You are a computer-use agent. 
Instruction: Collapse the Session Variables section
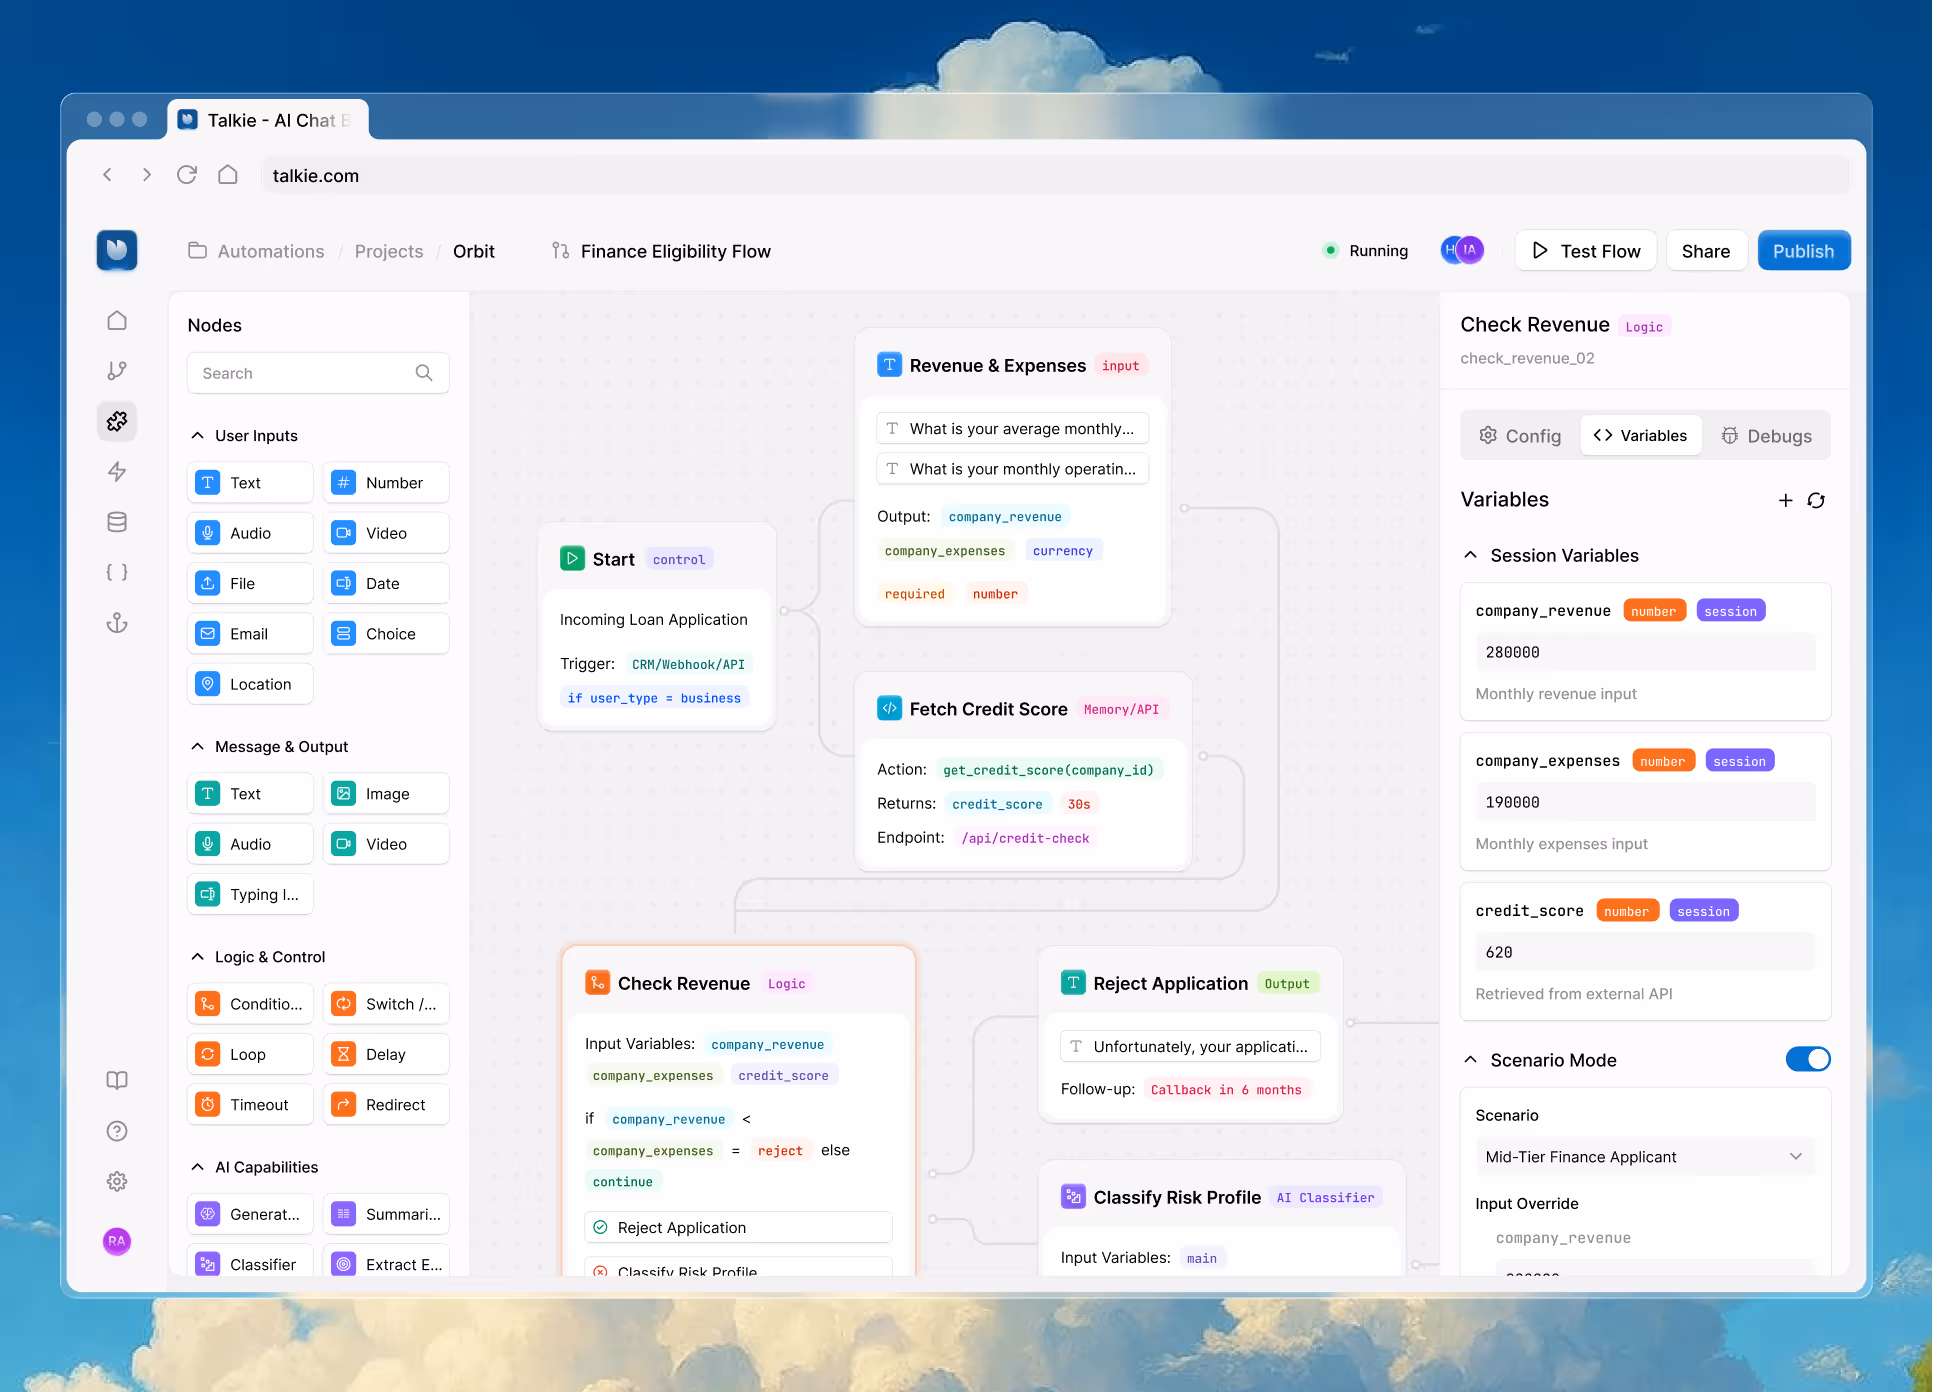(x=1470, y=555)
